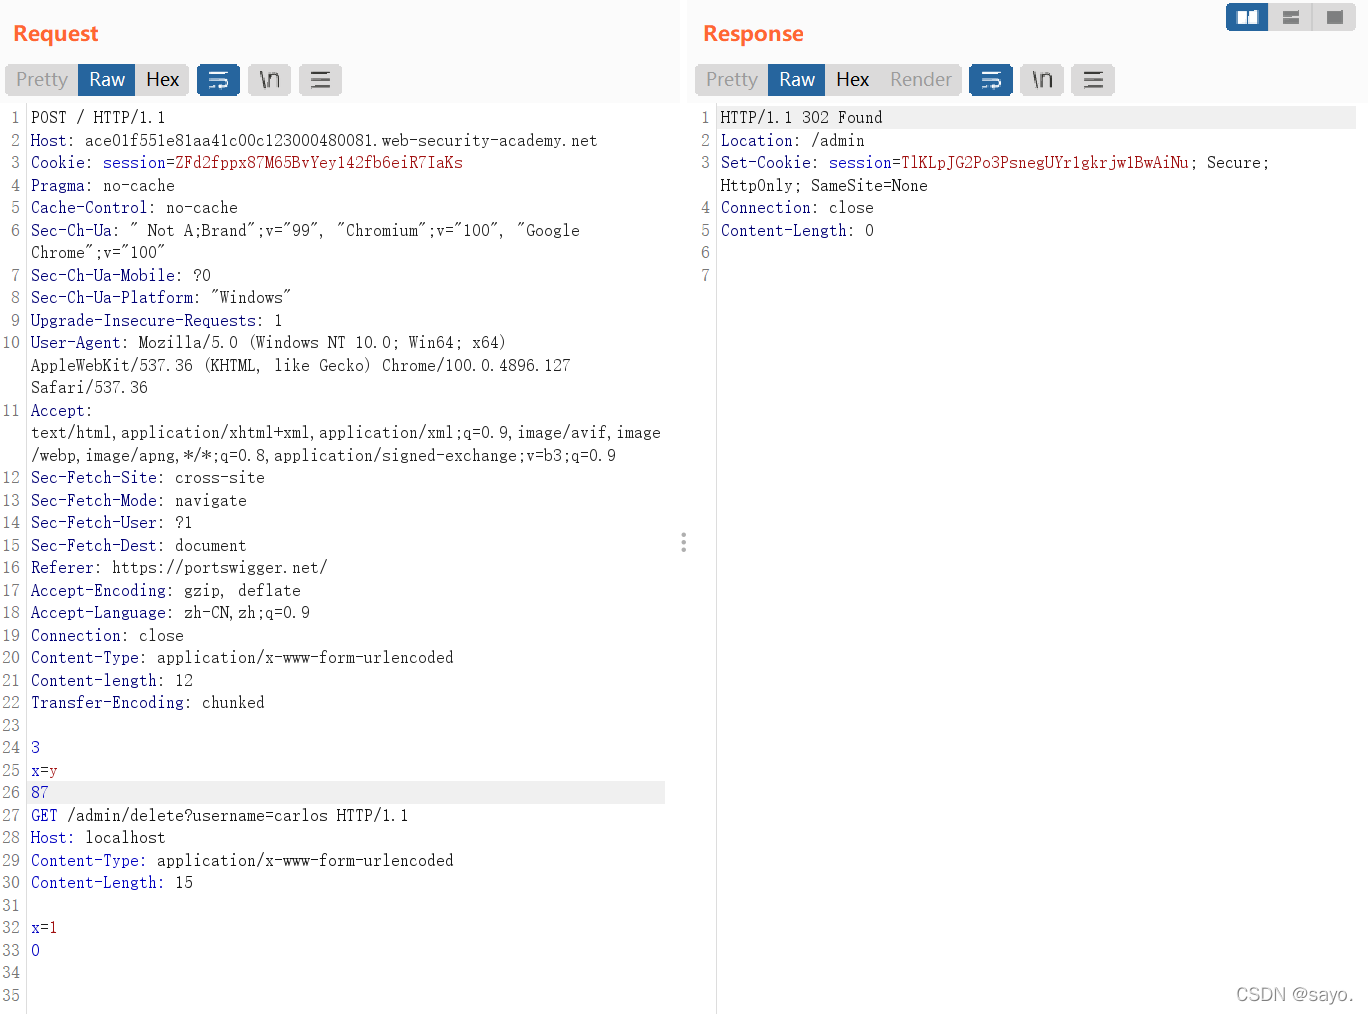Click the 'Content-Length: 15' smuggled header
This screenshot has height=1014, width=1368.
tap(112, 883)
